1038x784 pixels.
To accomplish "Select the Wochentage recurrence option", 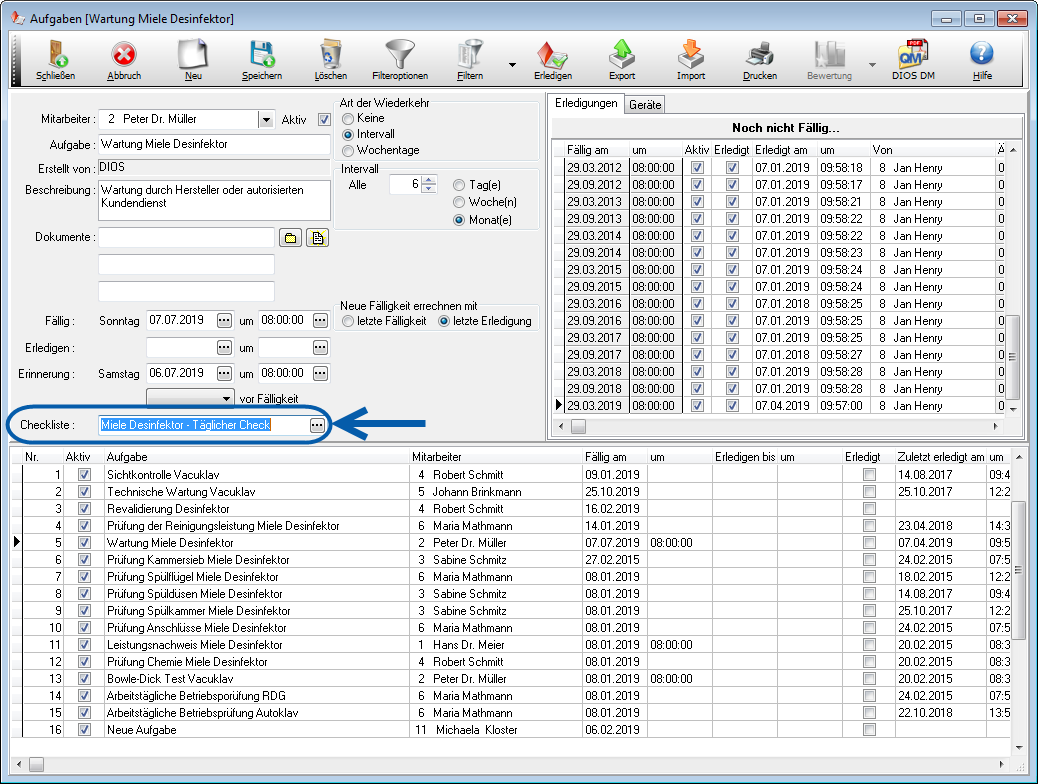I will tap(348, 150).
